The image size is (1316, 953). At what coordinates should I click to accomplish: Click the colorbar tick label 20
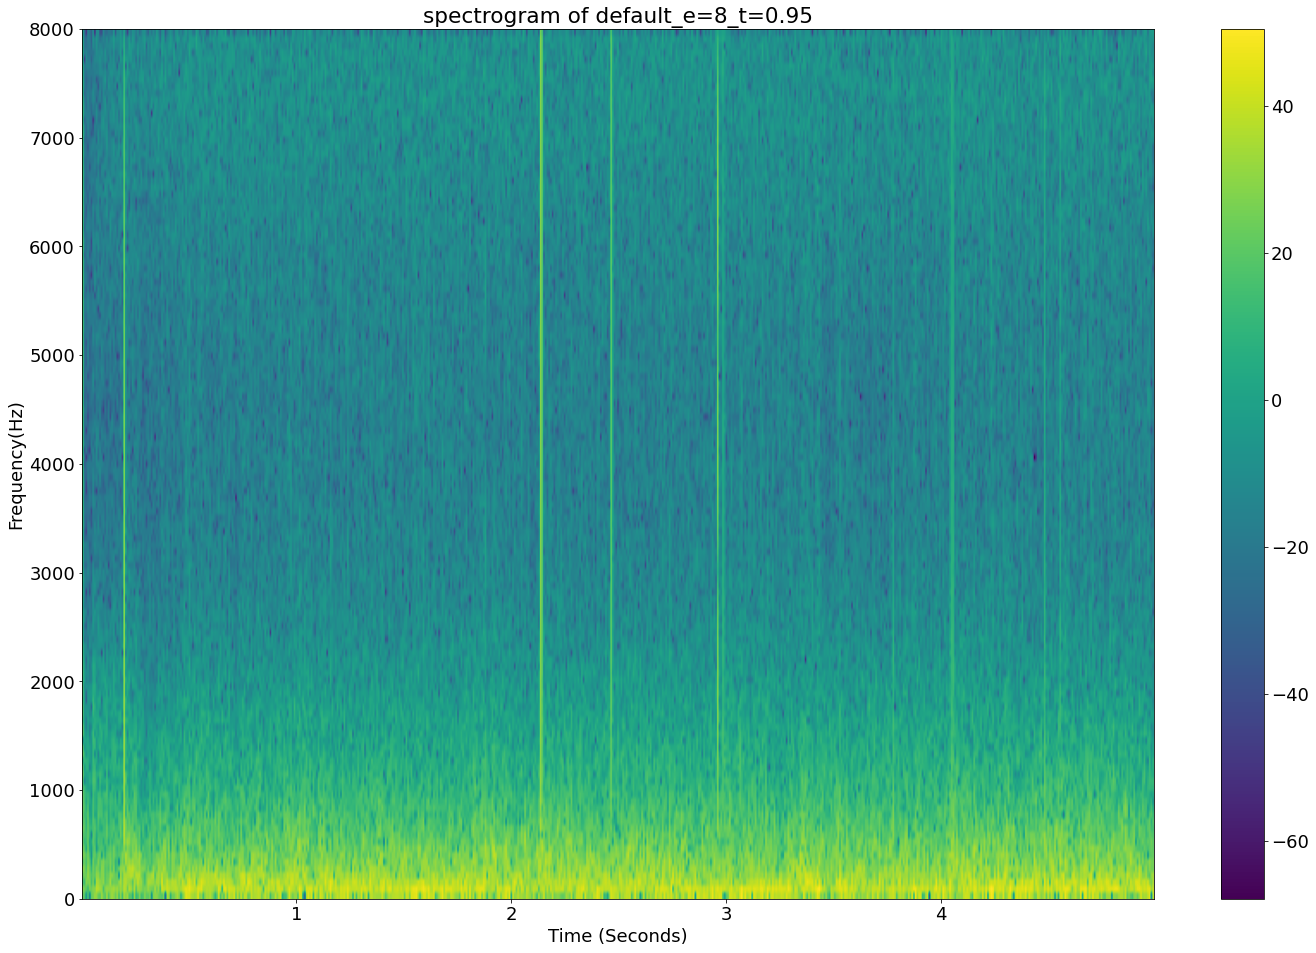coord(1283,253)
